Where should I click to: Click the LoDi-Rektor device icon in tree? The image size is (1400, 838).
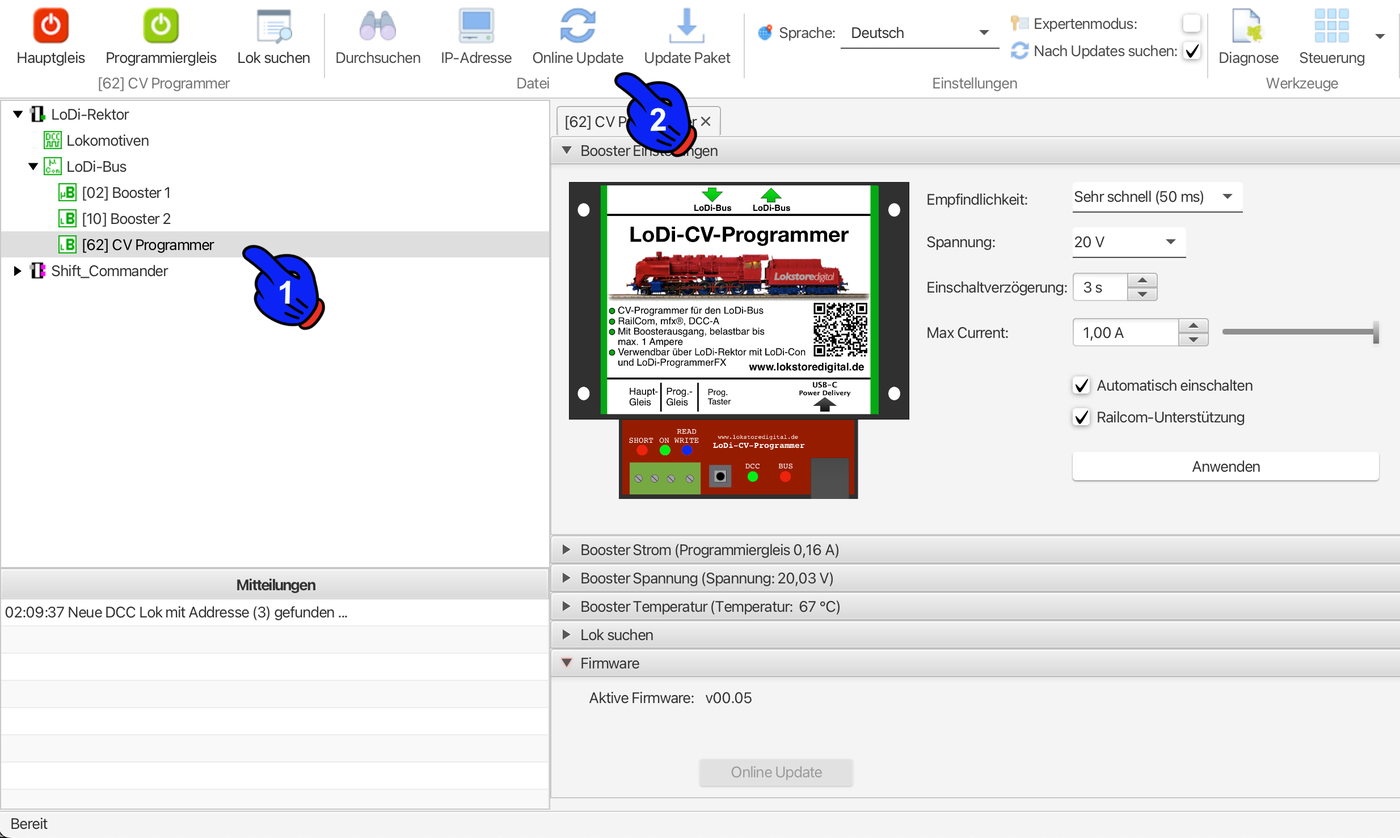click(38, 114)
